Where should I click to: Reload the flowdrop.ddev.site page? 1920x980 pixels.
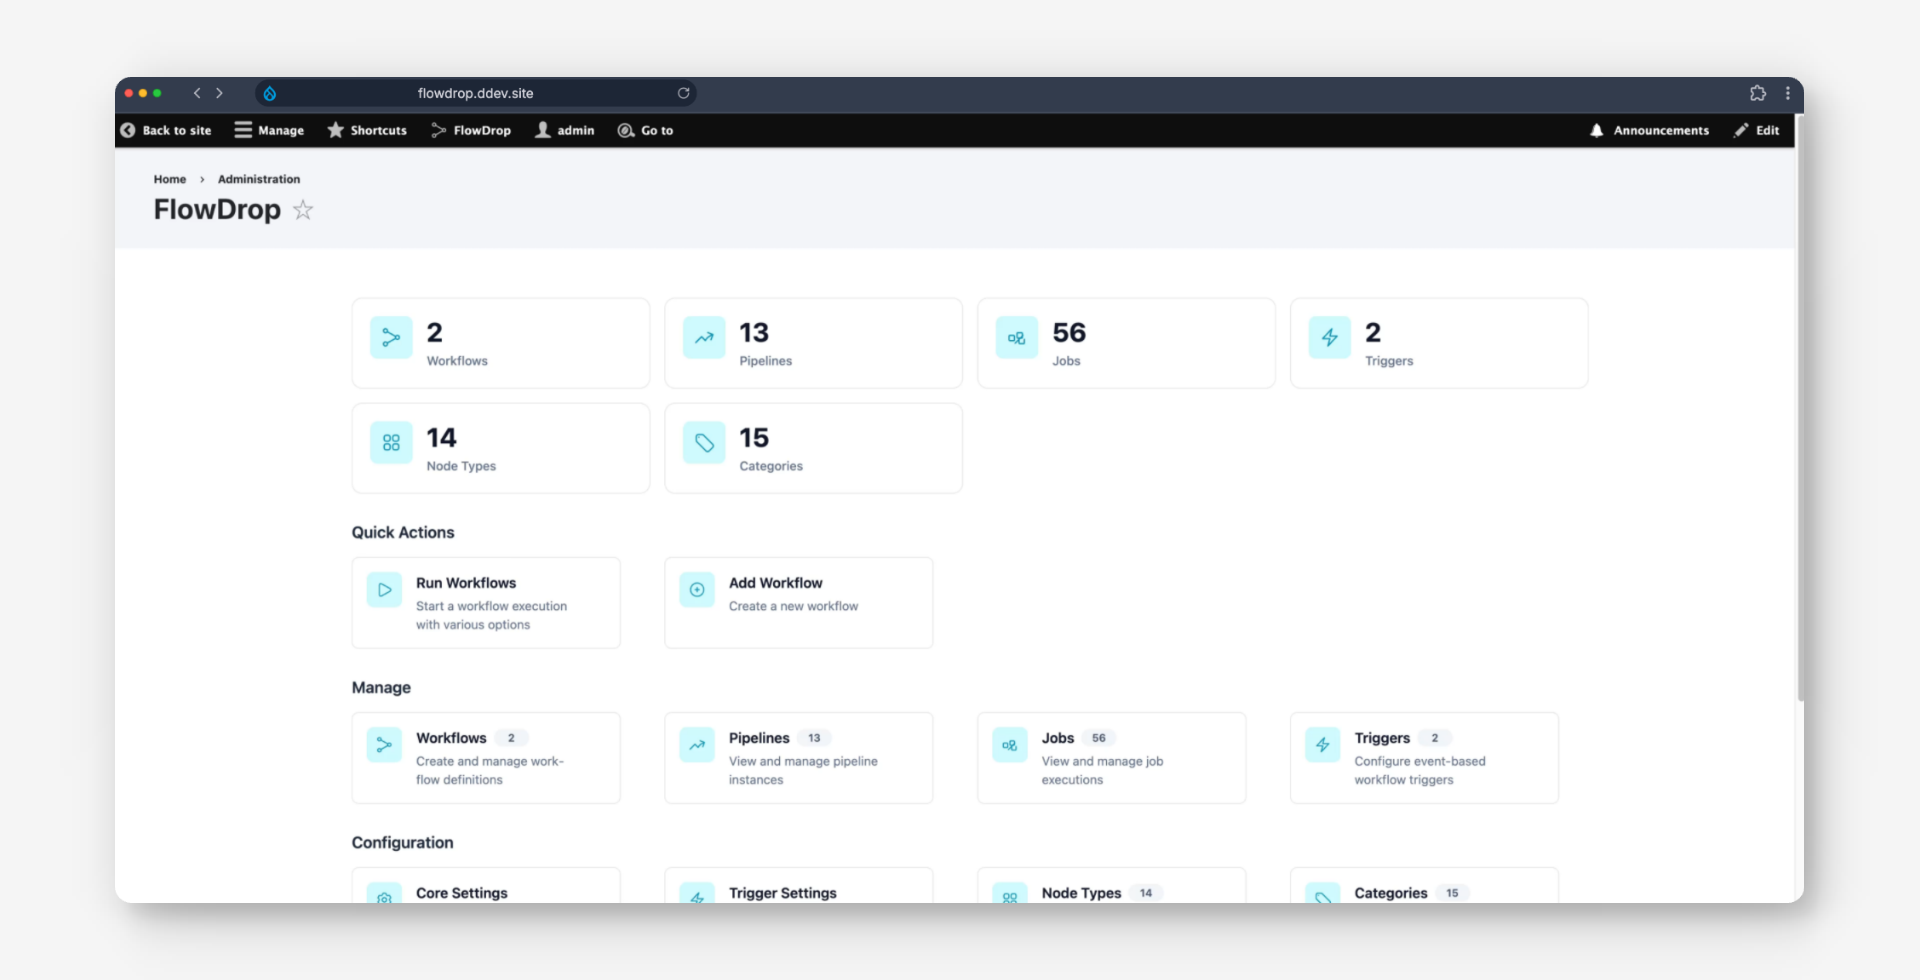(x=684, y=93)
